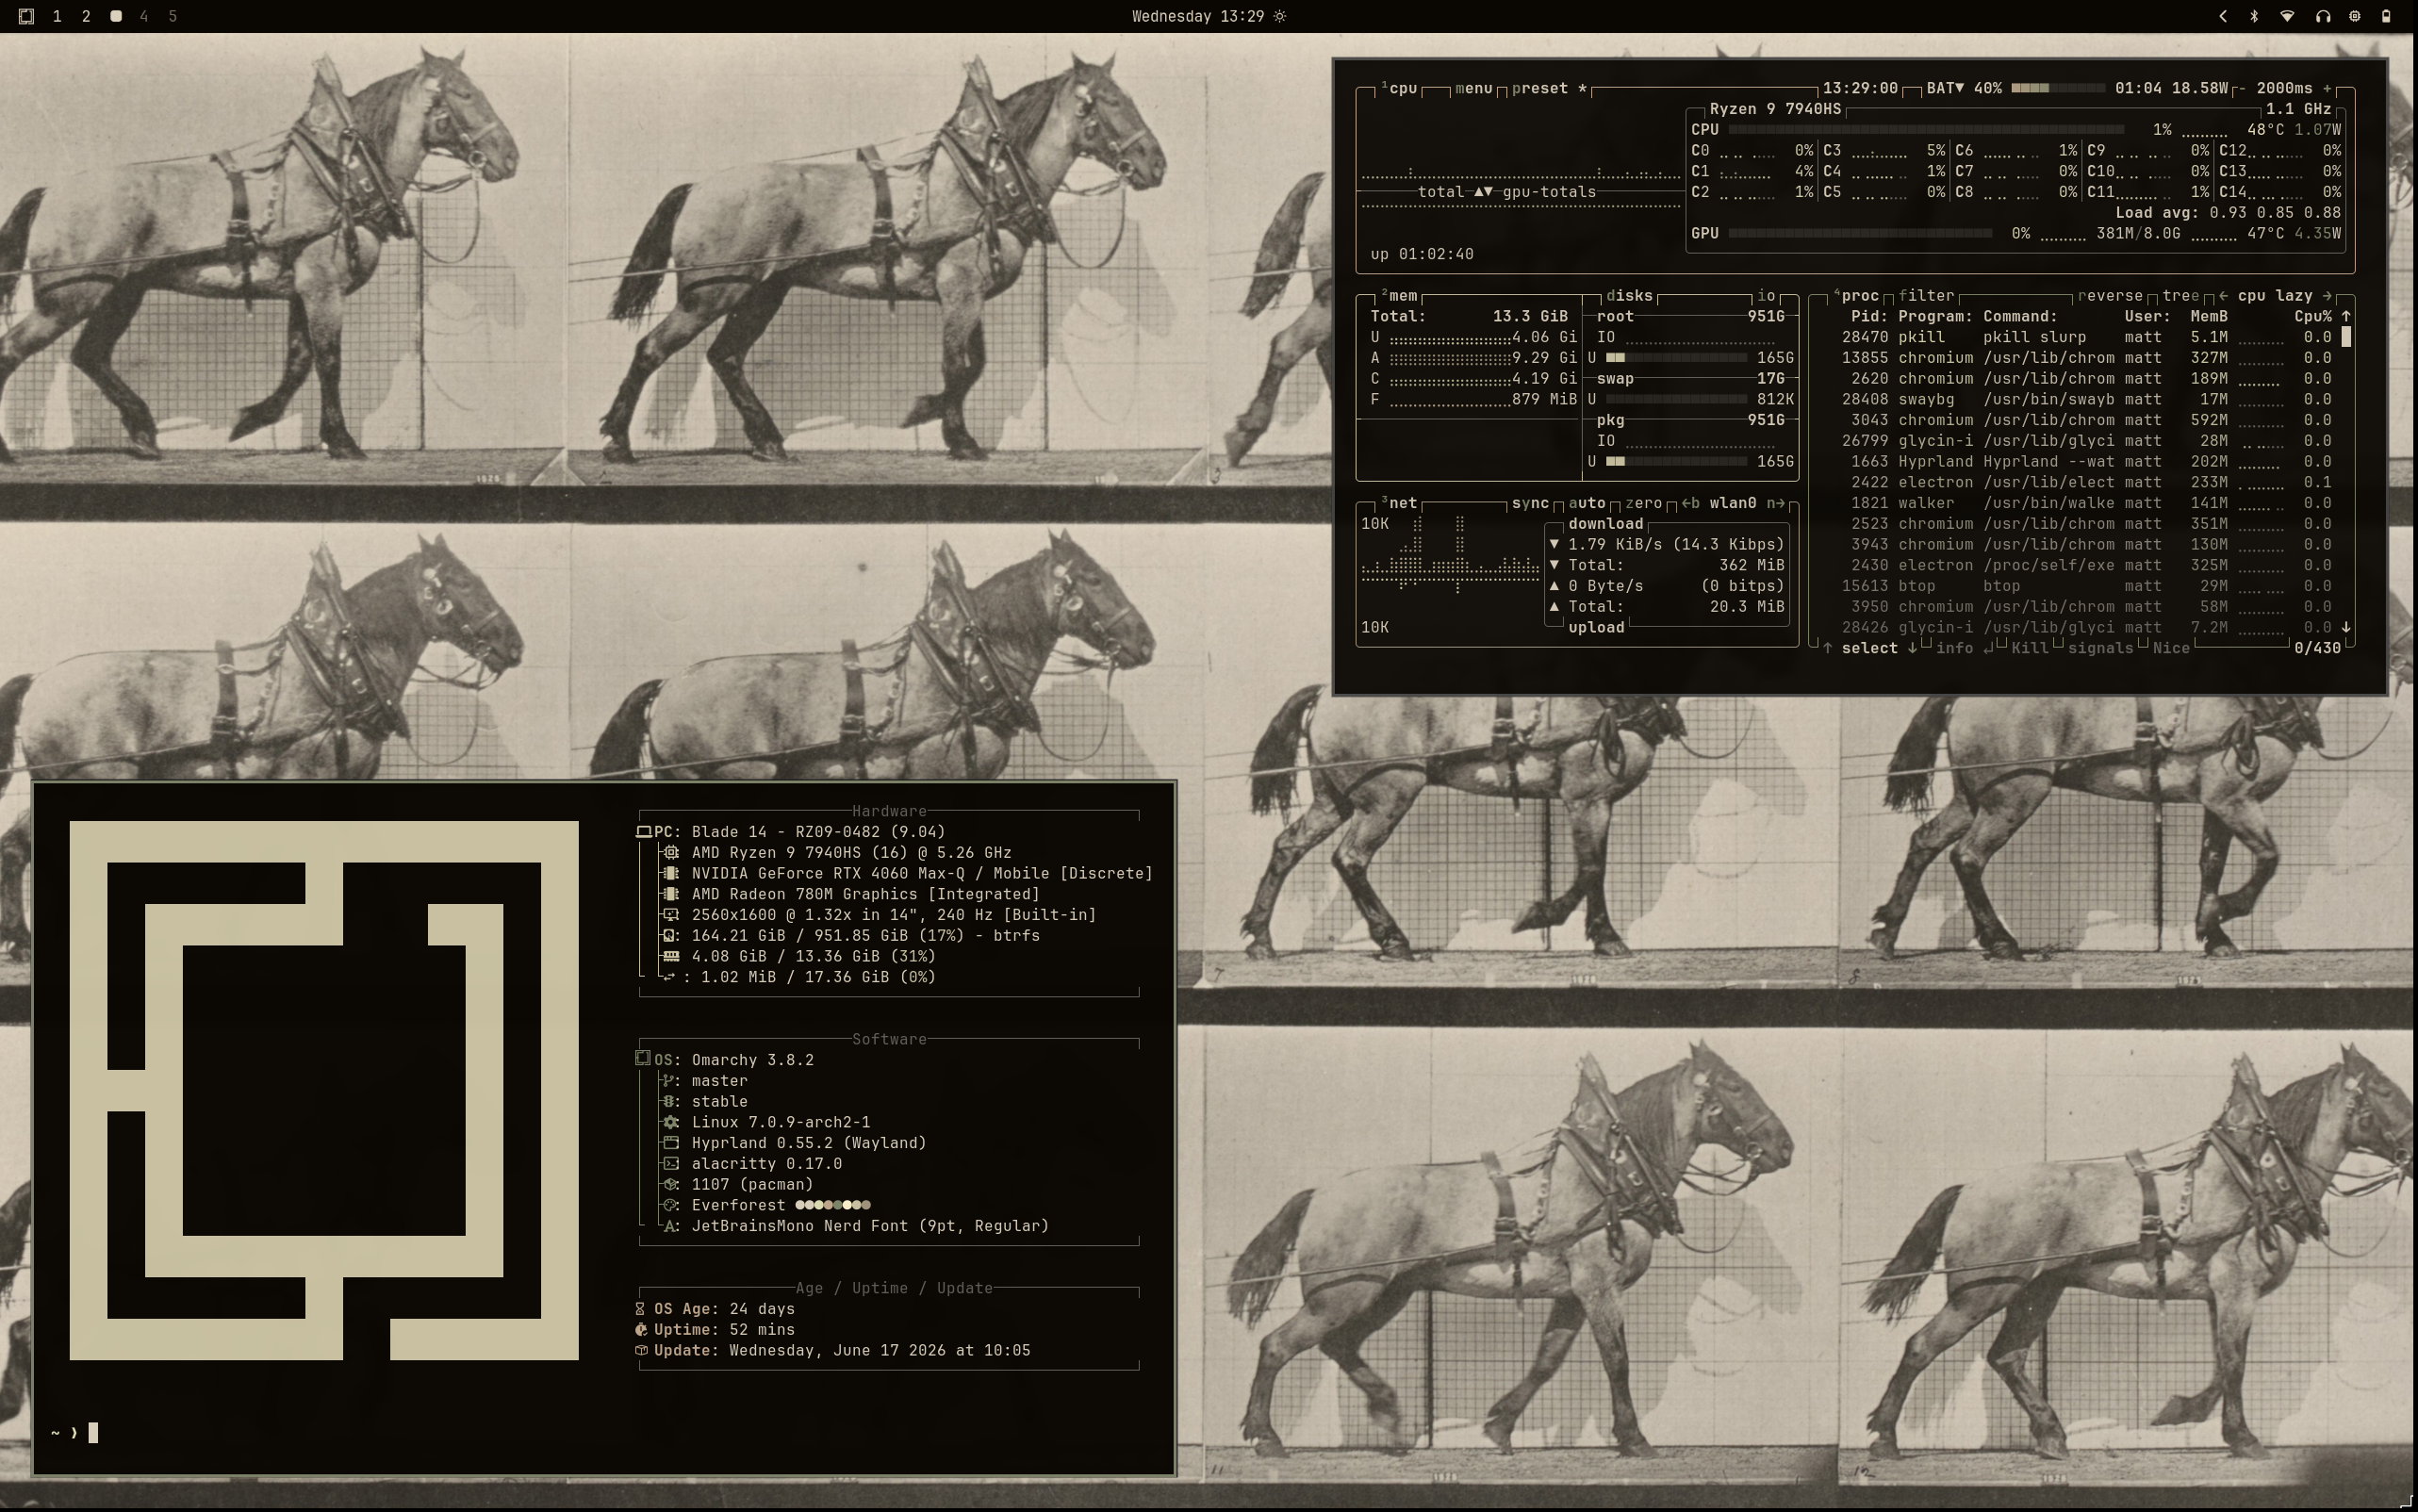Switch to workspace 1
The width and height of the screenshot is (2418, 1512).
(x=57, y=16)
